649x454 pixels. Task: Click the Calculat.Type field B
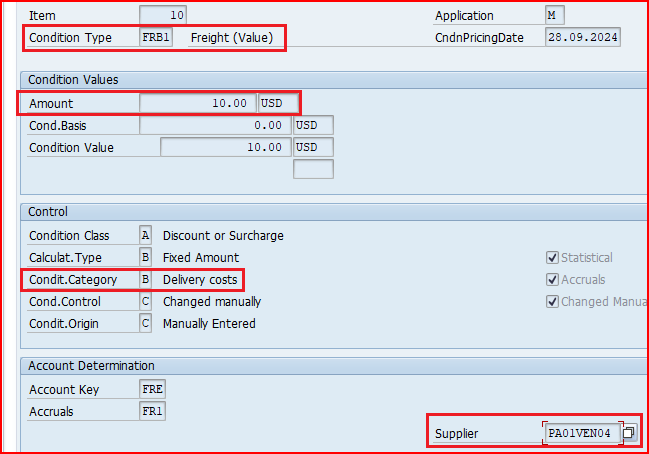pos(146,258)
